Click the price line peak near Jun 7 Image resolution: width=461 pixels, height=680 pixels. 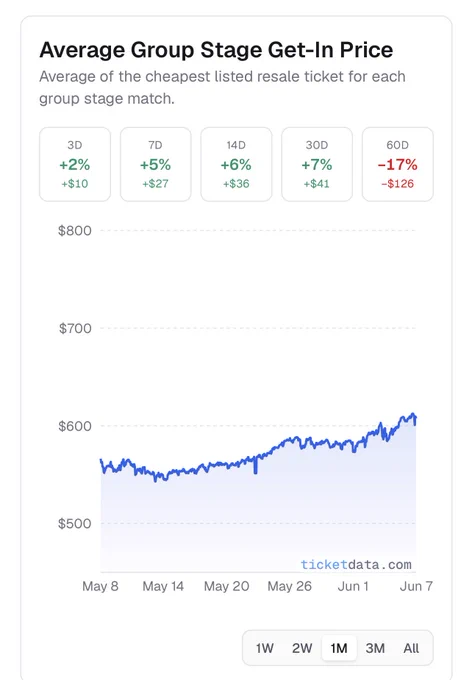(413, 415)
